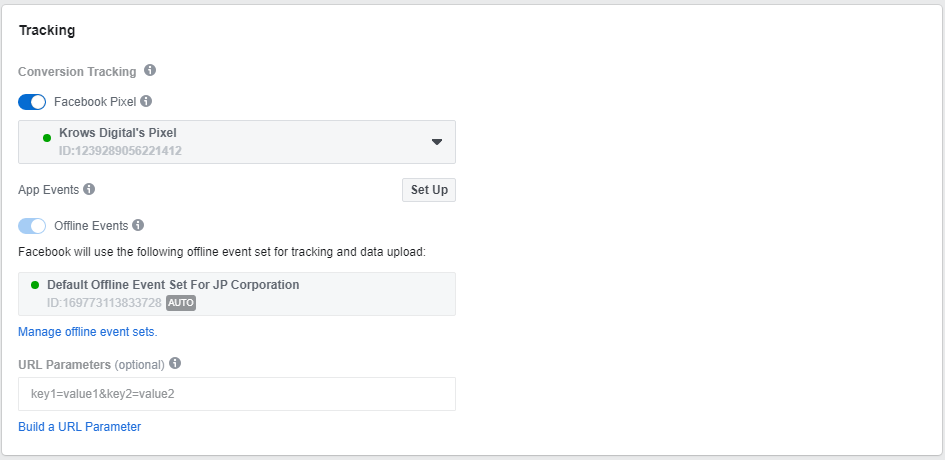Disable the Facebook Pixel toggle
945x460 pixels.
[32, 102]
